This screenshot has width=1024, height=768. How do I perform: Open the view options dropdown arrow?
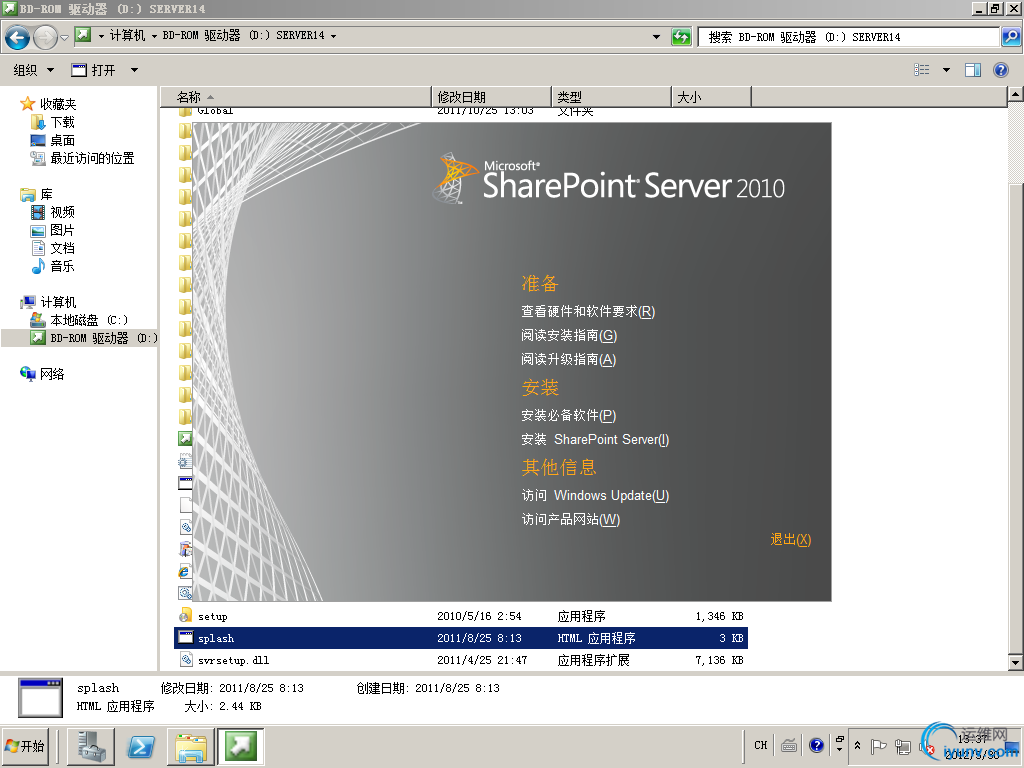point(946,70)
